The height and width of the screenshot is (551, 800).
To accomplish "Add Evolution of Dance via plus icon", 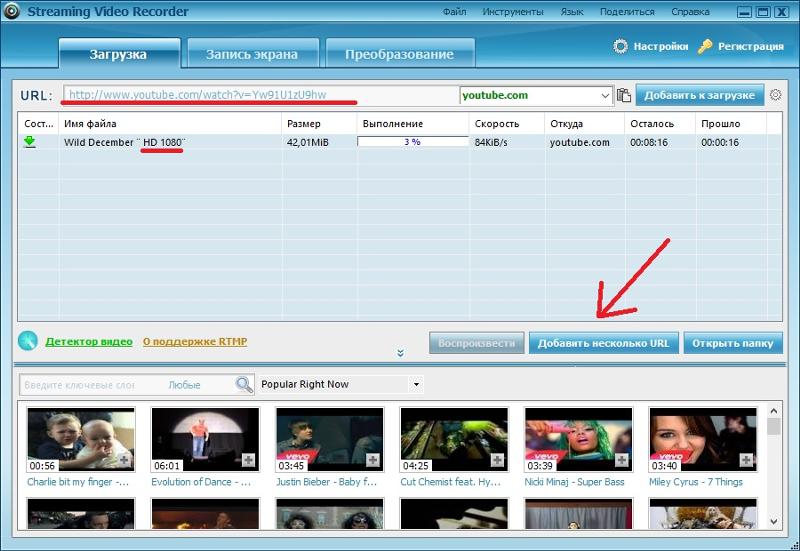I will (x=248, y=460).
